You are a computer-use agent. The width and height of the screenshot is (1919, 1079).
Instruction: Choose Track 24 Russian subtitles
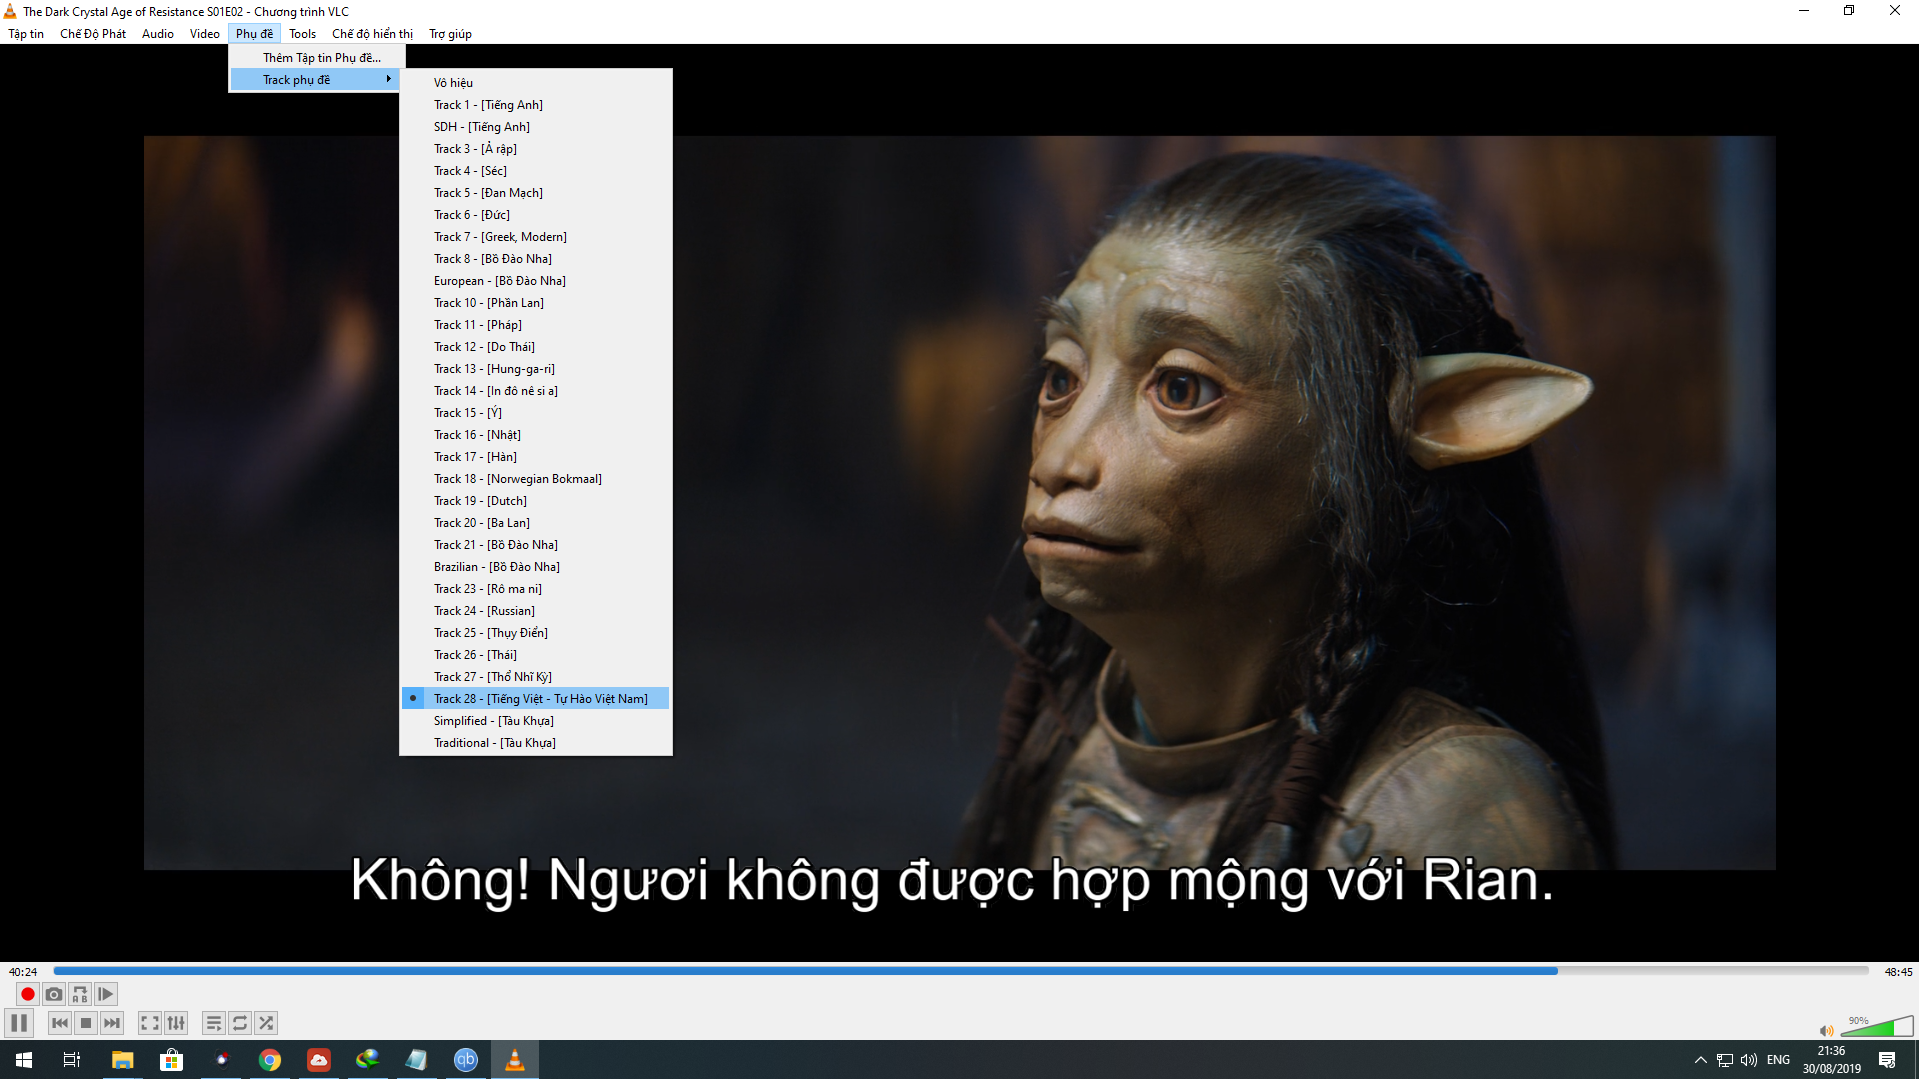coord(536,611)
